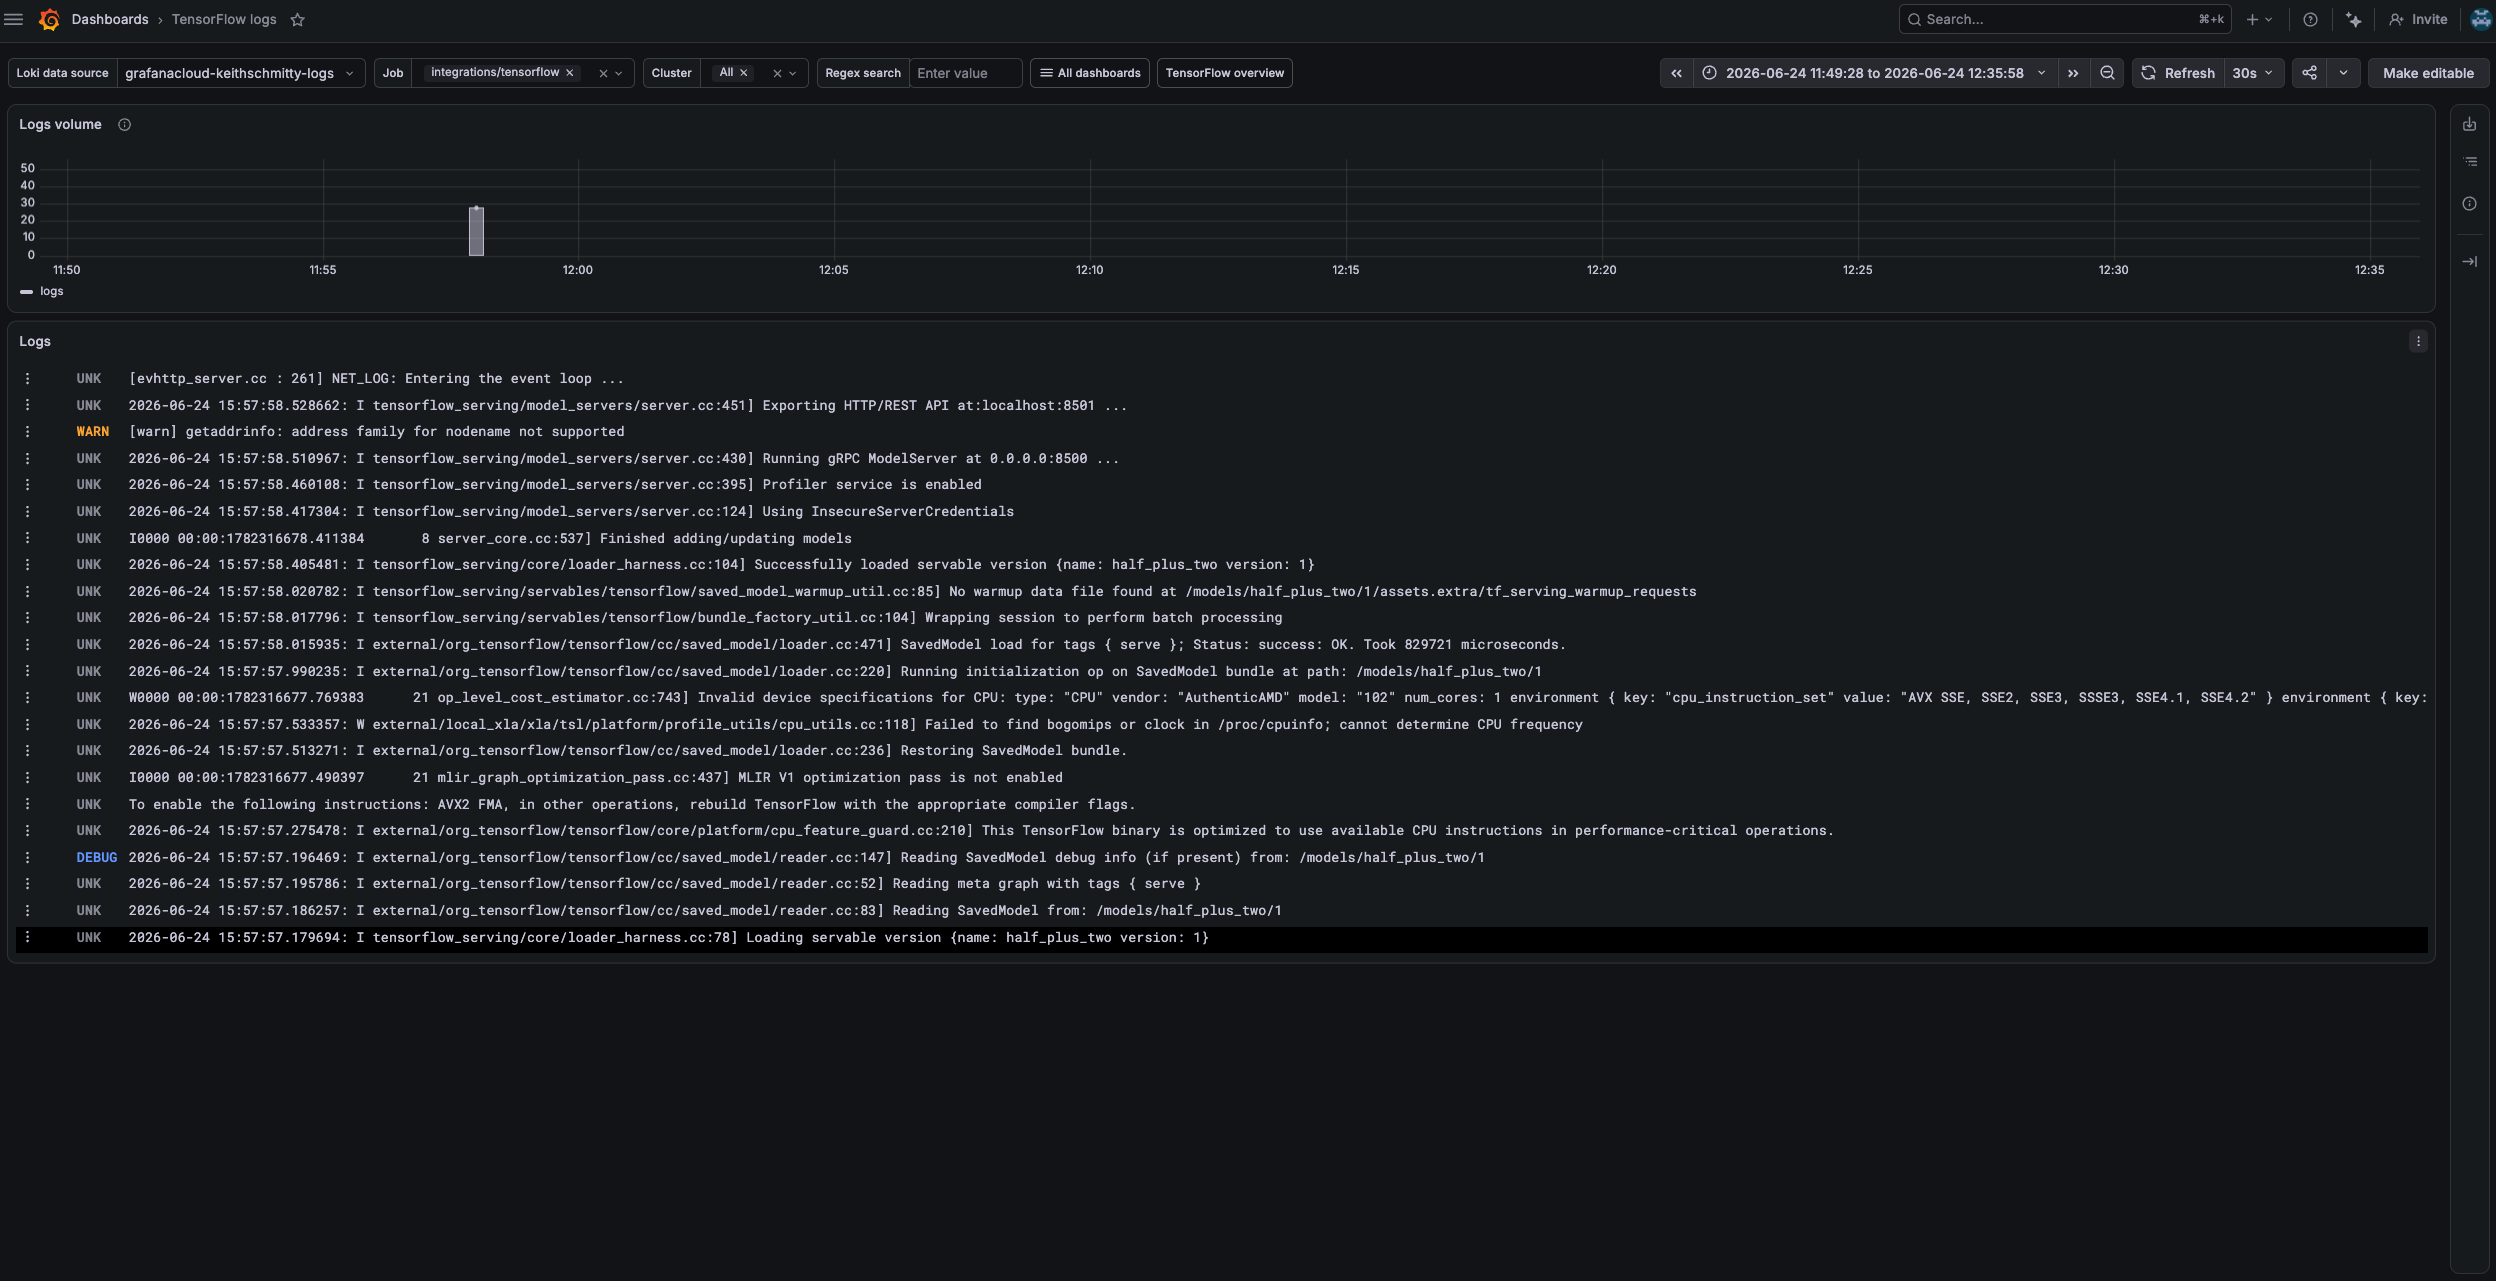Viewport: 2496px width, 1281px height.
Task: Open row menu for Loading servable version log
Action: pos(27,938)
